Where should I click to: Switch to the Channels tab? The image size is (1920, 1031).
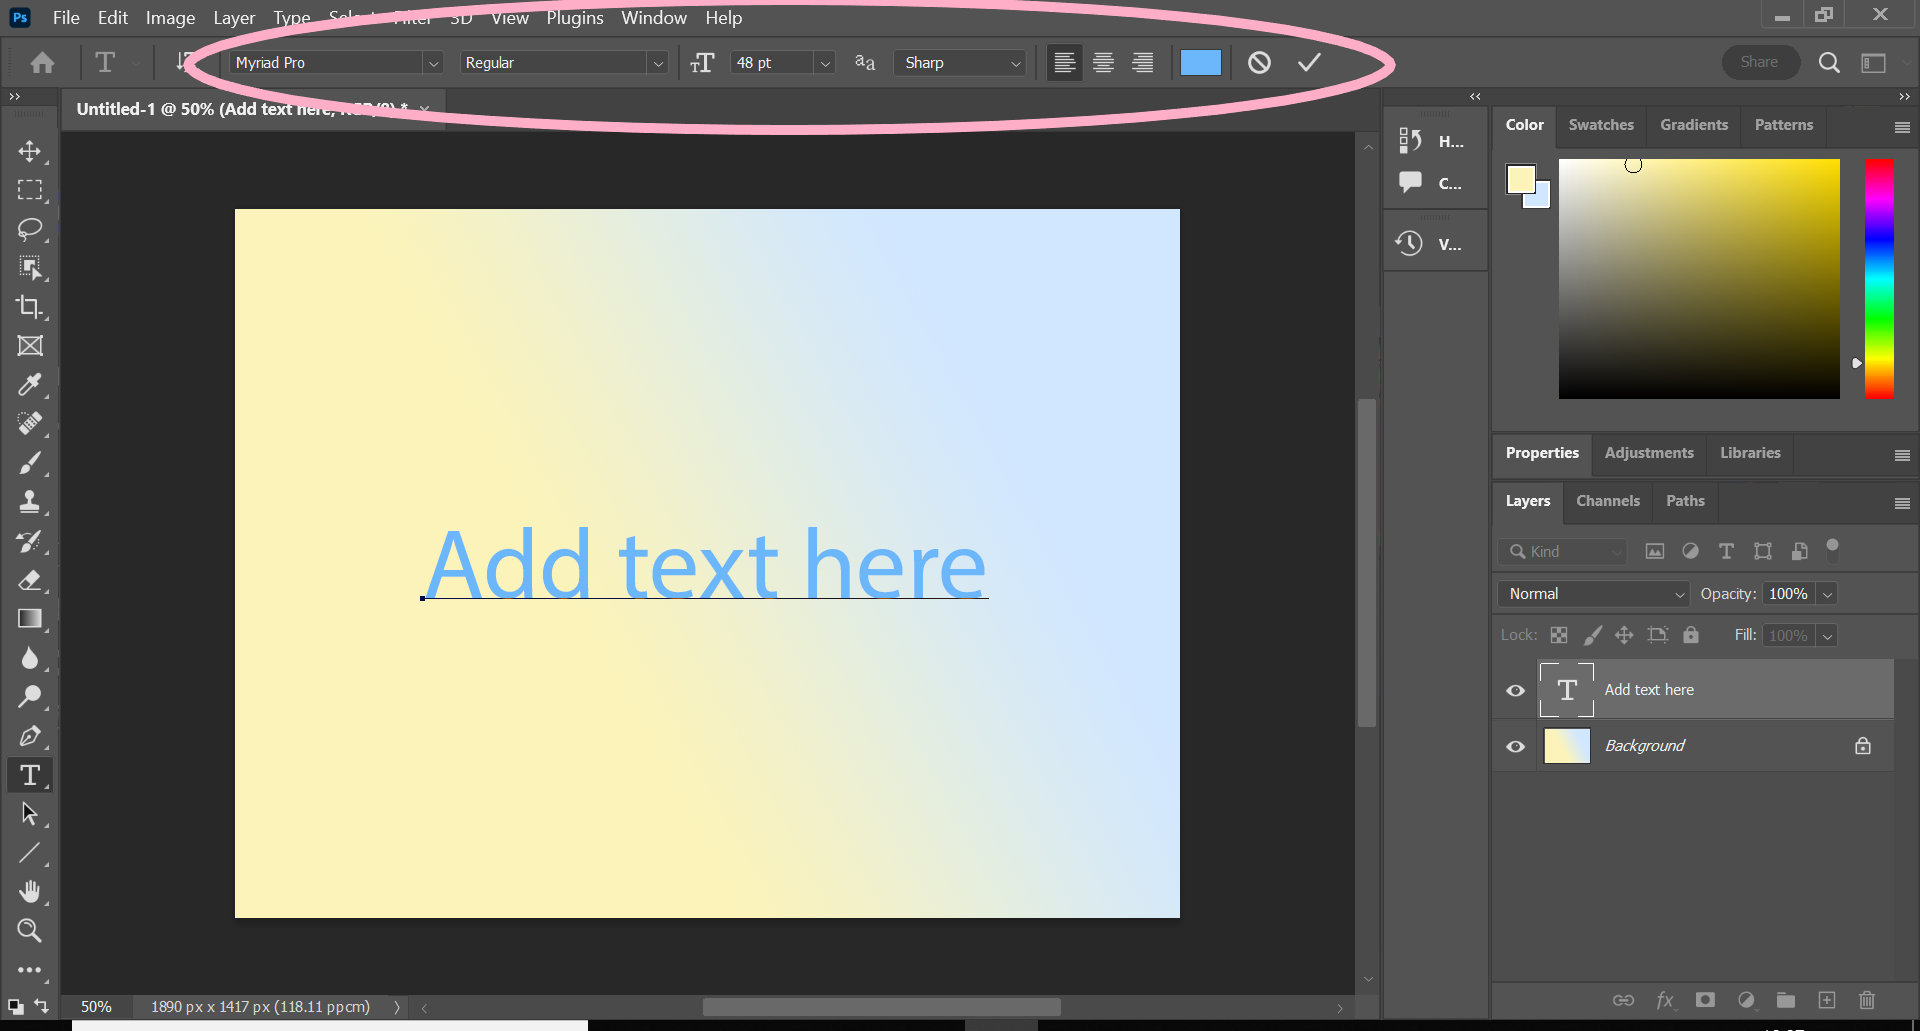[x=1608, y=501]
